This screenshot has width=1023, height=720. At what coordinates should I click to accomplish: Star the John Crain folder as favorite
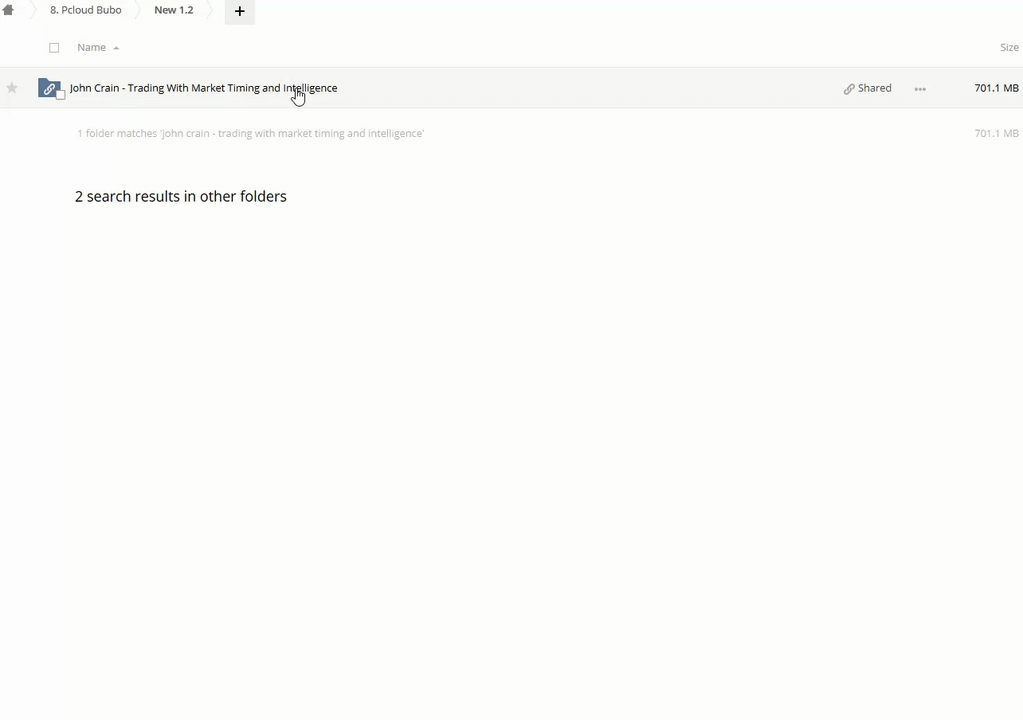(12, 88)
